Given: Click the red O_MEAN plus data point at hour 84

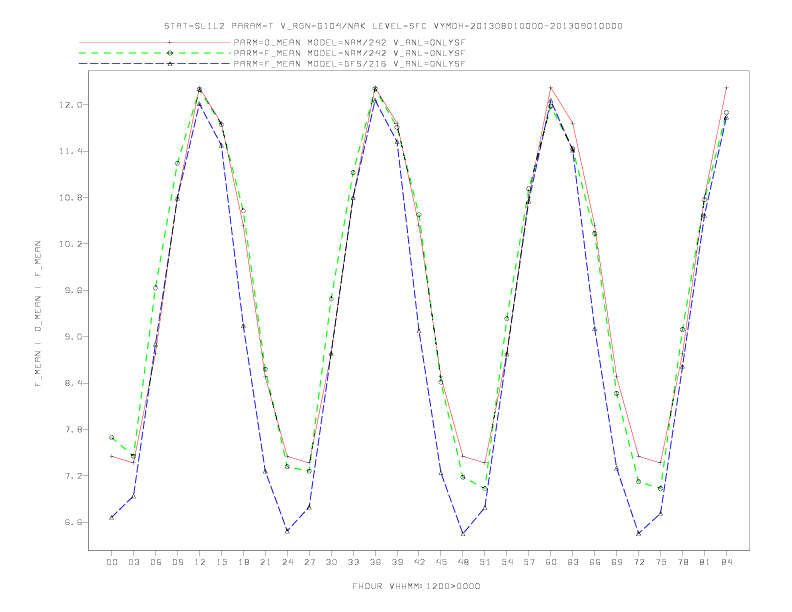Looking at the screenshot, I should tap(726, 88).
